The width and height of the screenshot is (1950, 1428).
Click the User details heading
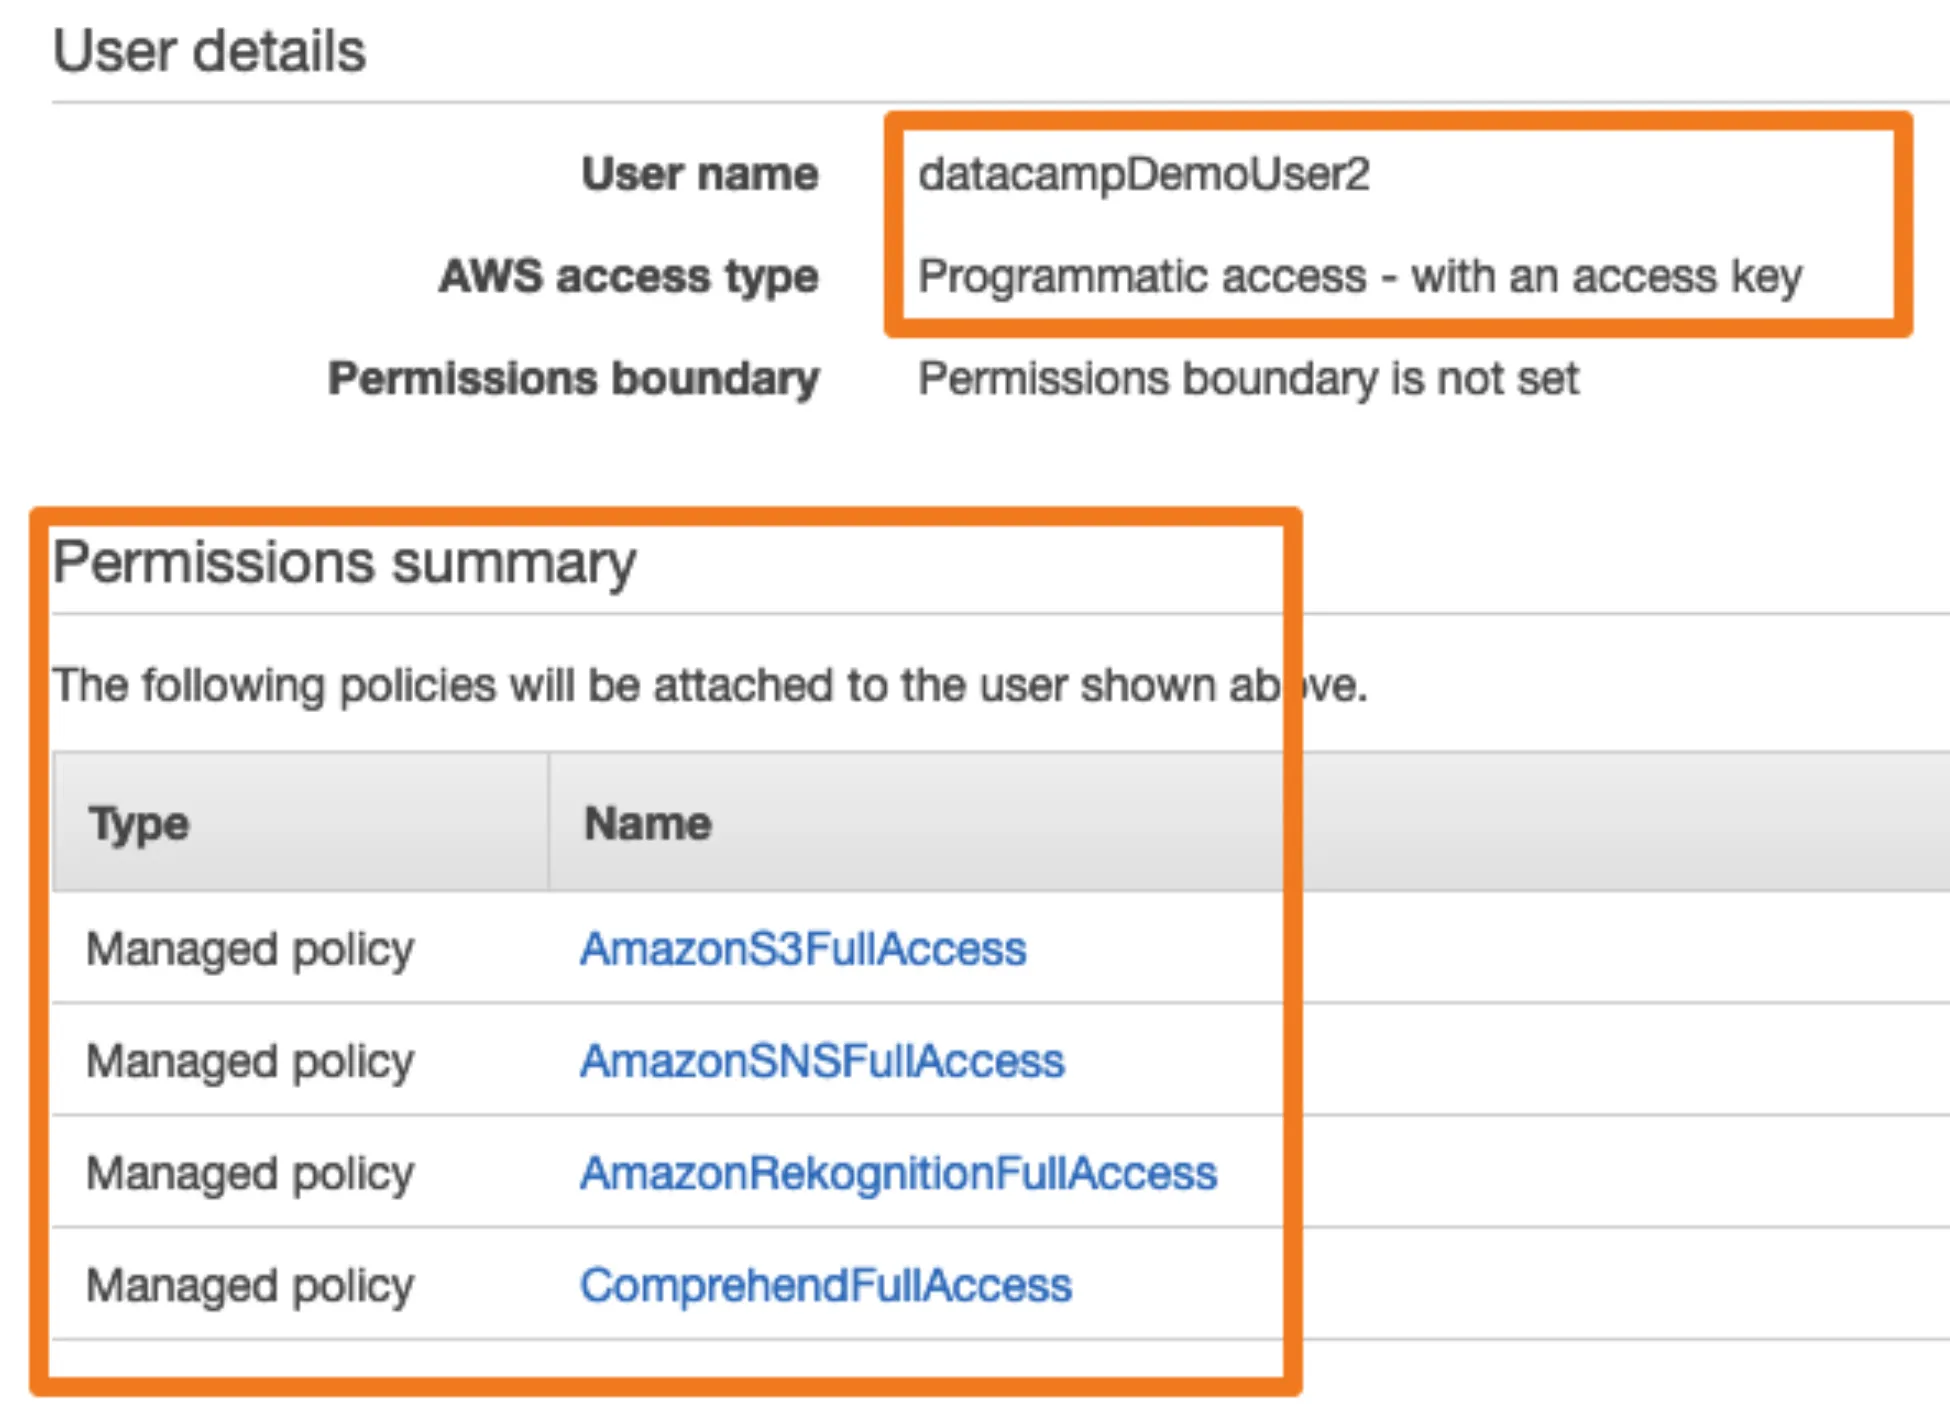209,51
